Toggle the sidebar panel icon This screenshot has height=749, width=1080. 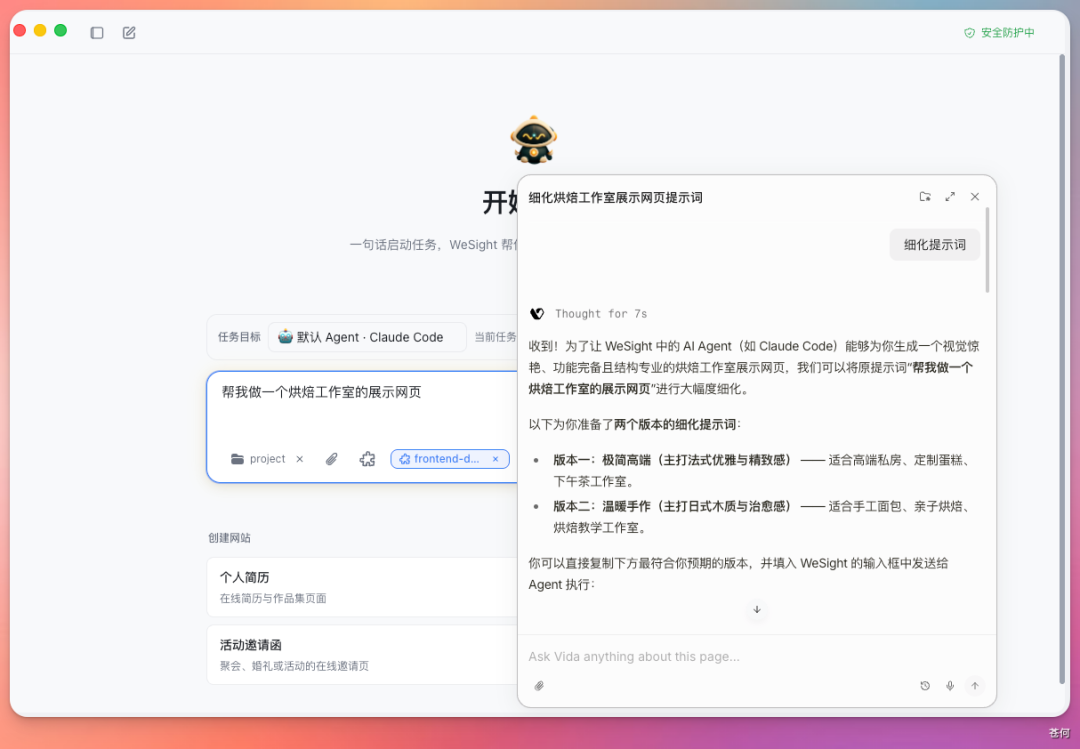pyautogui.click(x=96, y=32)
